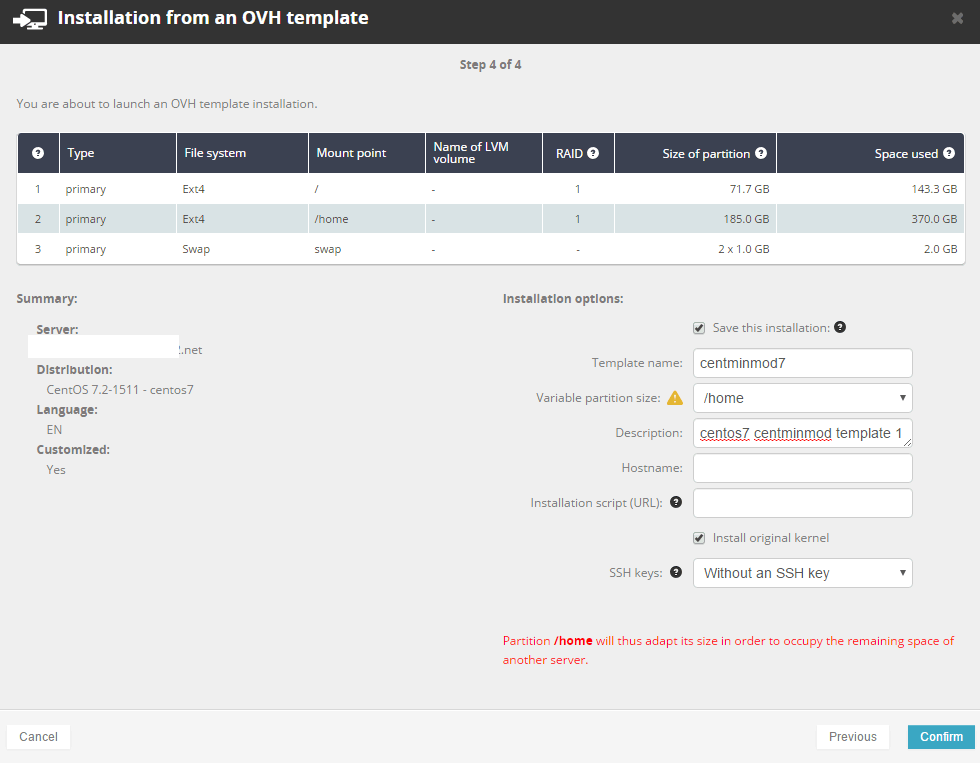
Task: Click the Size of partition help icon
Action: [761, 153]
